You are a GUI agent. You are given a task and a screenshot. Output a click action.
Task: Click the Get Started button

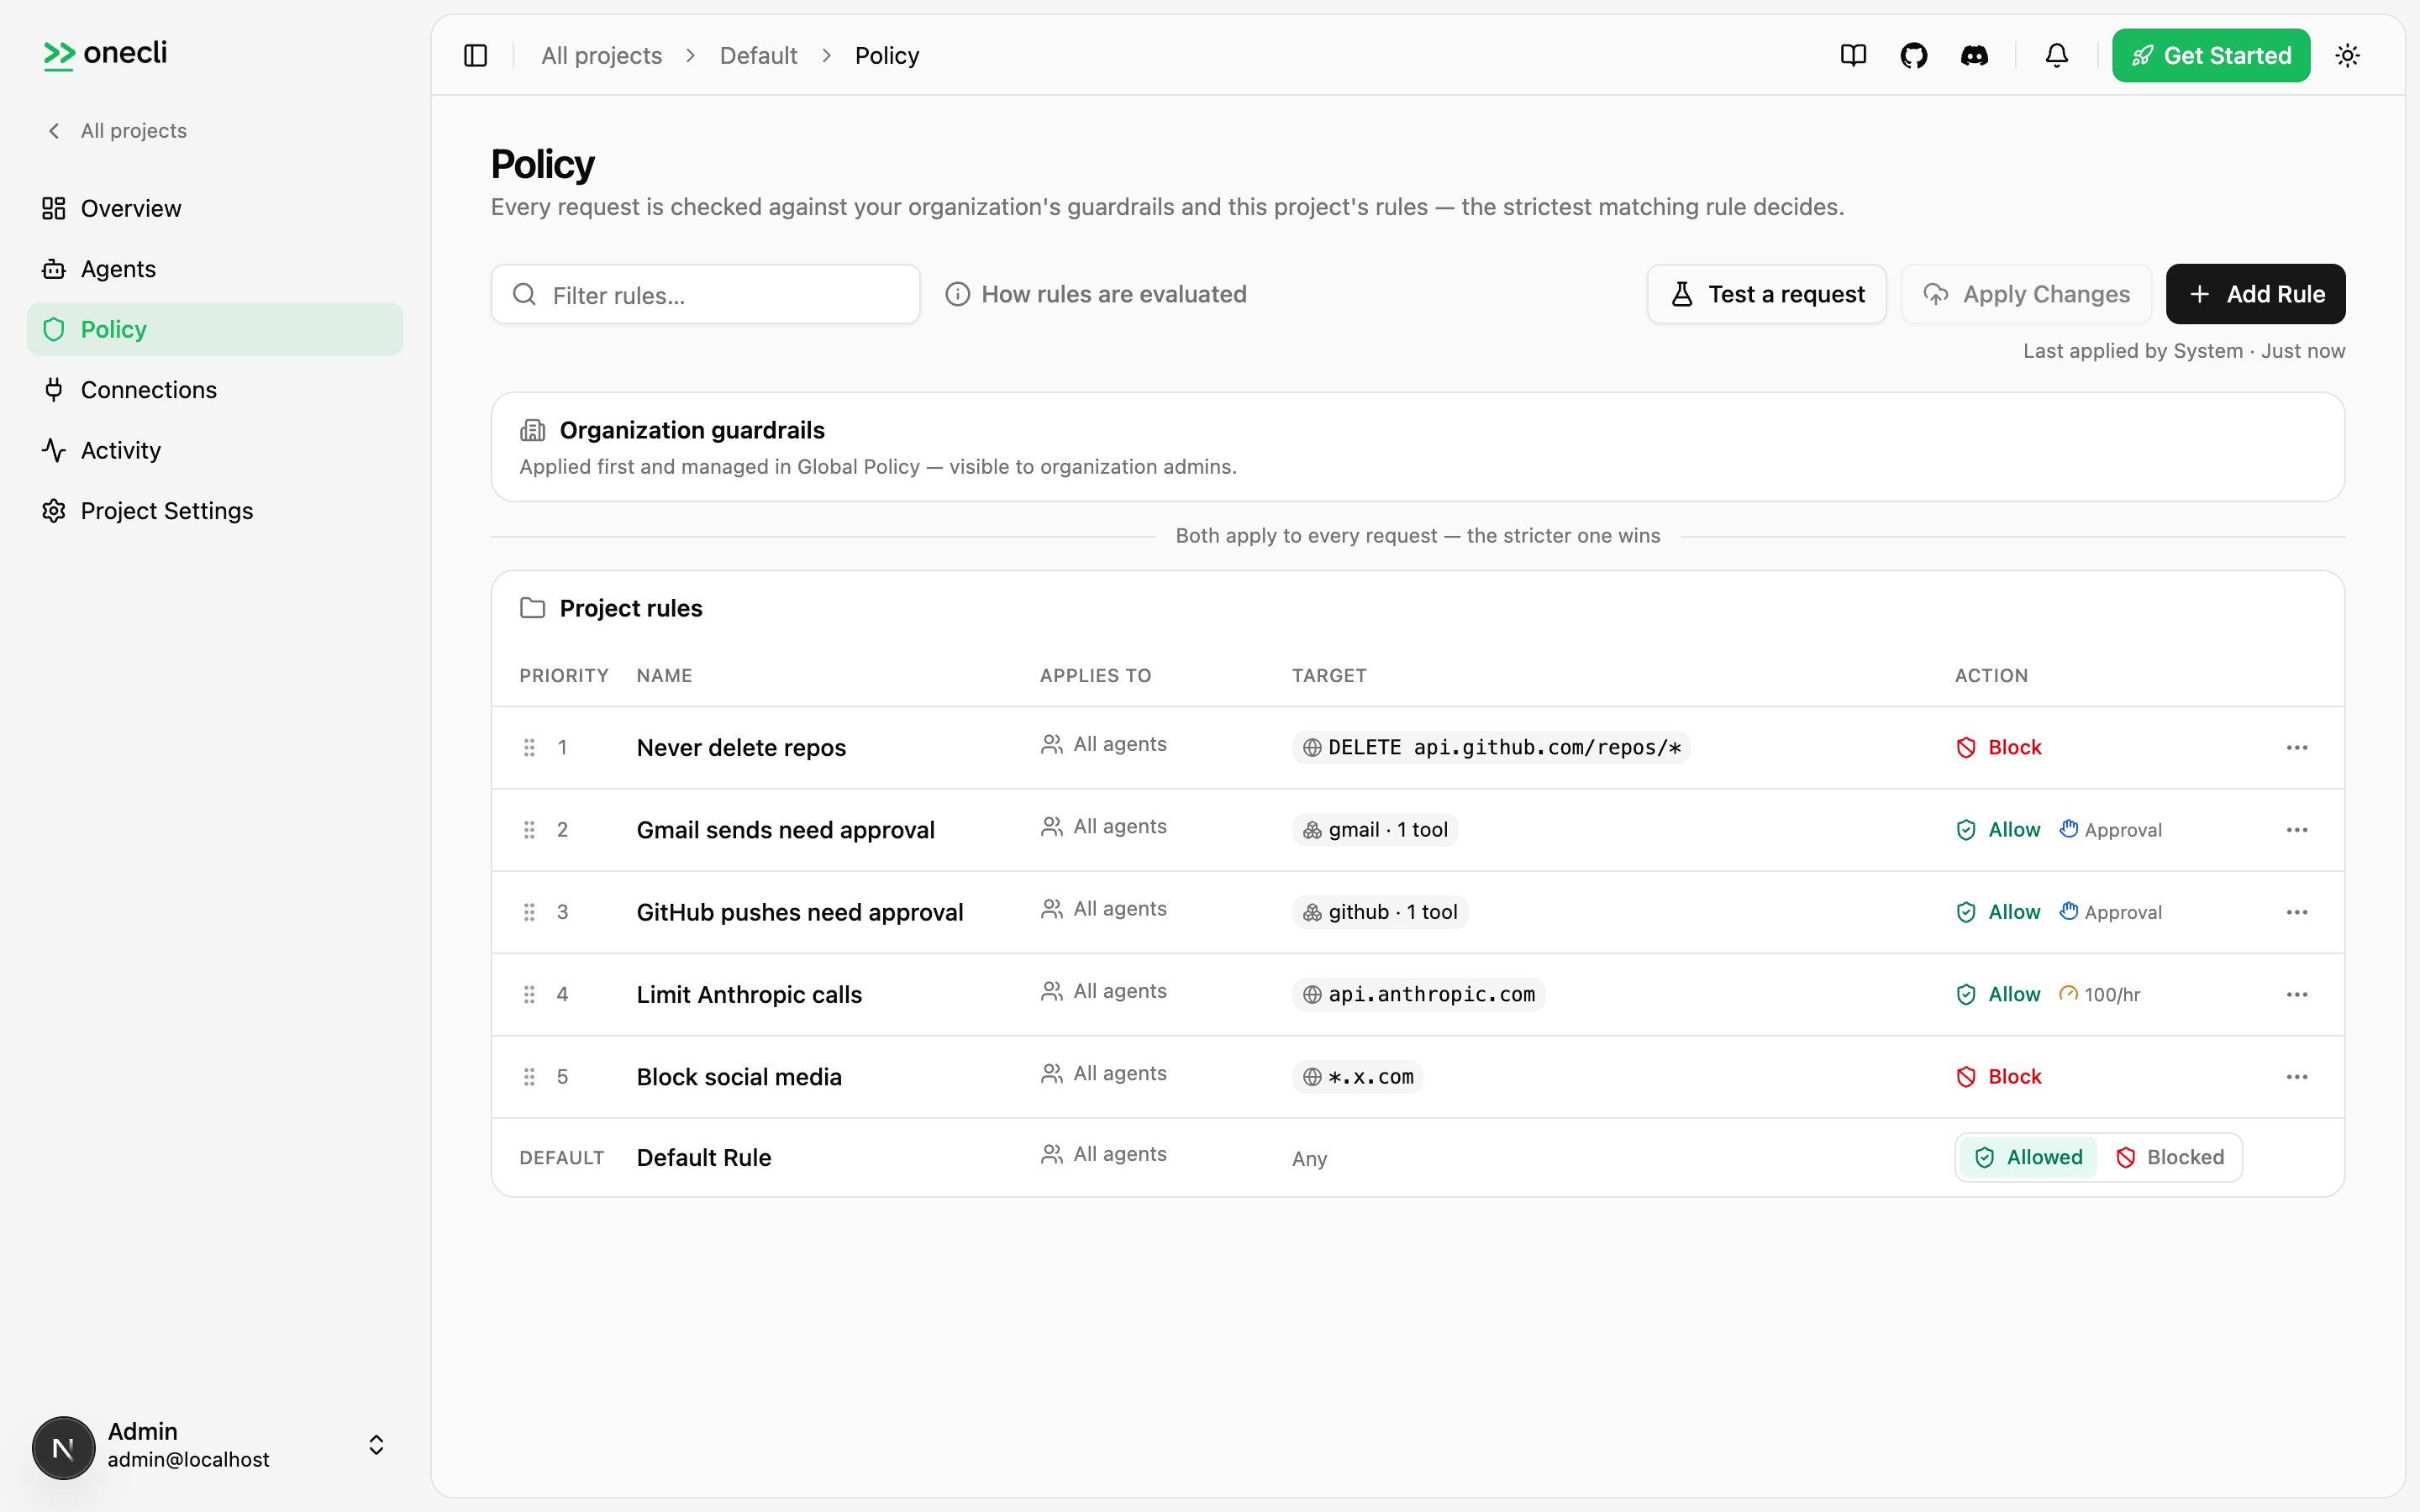[2211, 56]
